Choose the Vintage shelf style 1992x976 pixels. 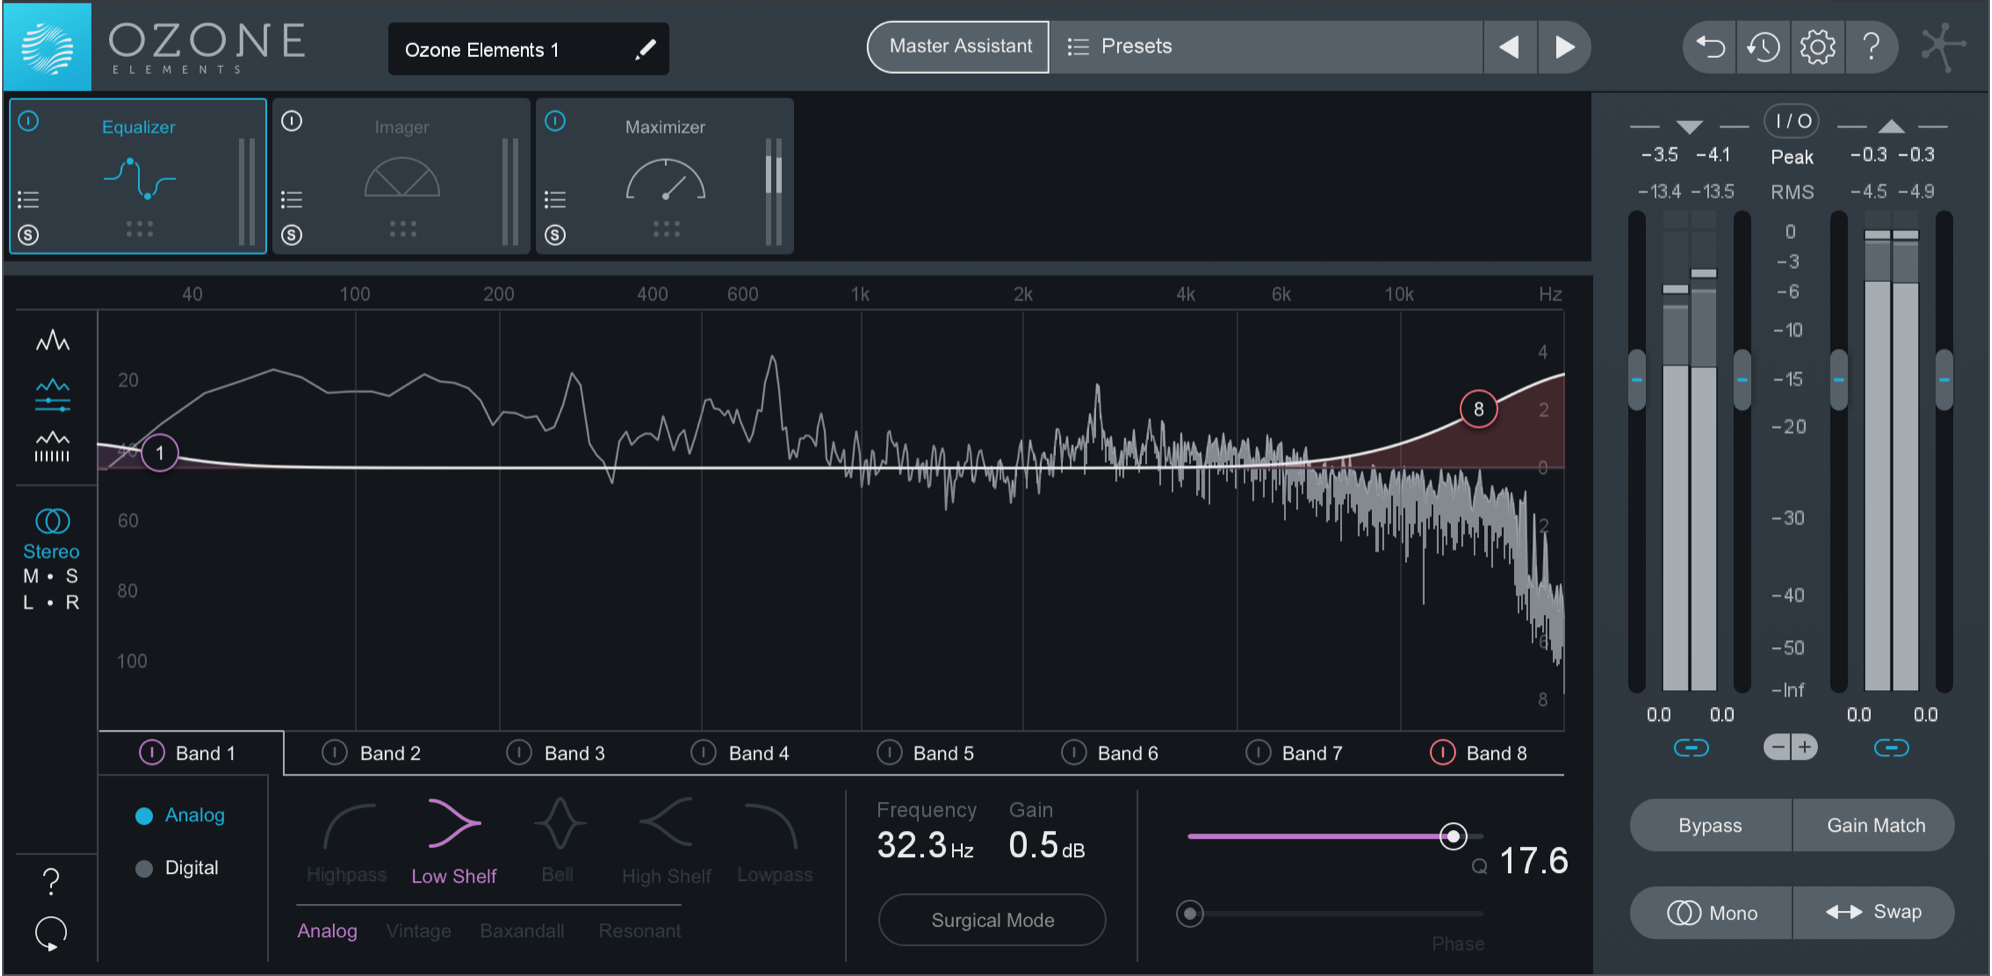point(418,931)
